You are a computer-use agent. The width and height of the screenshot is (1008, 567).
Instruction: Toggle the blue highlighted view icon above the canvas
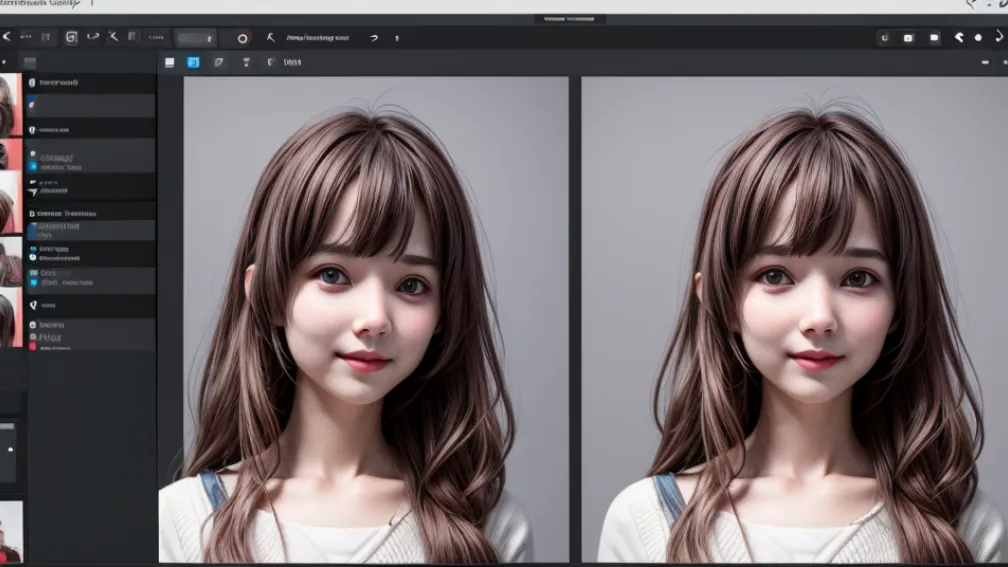tap(193, 62)
